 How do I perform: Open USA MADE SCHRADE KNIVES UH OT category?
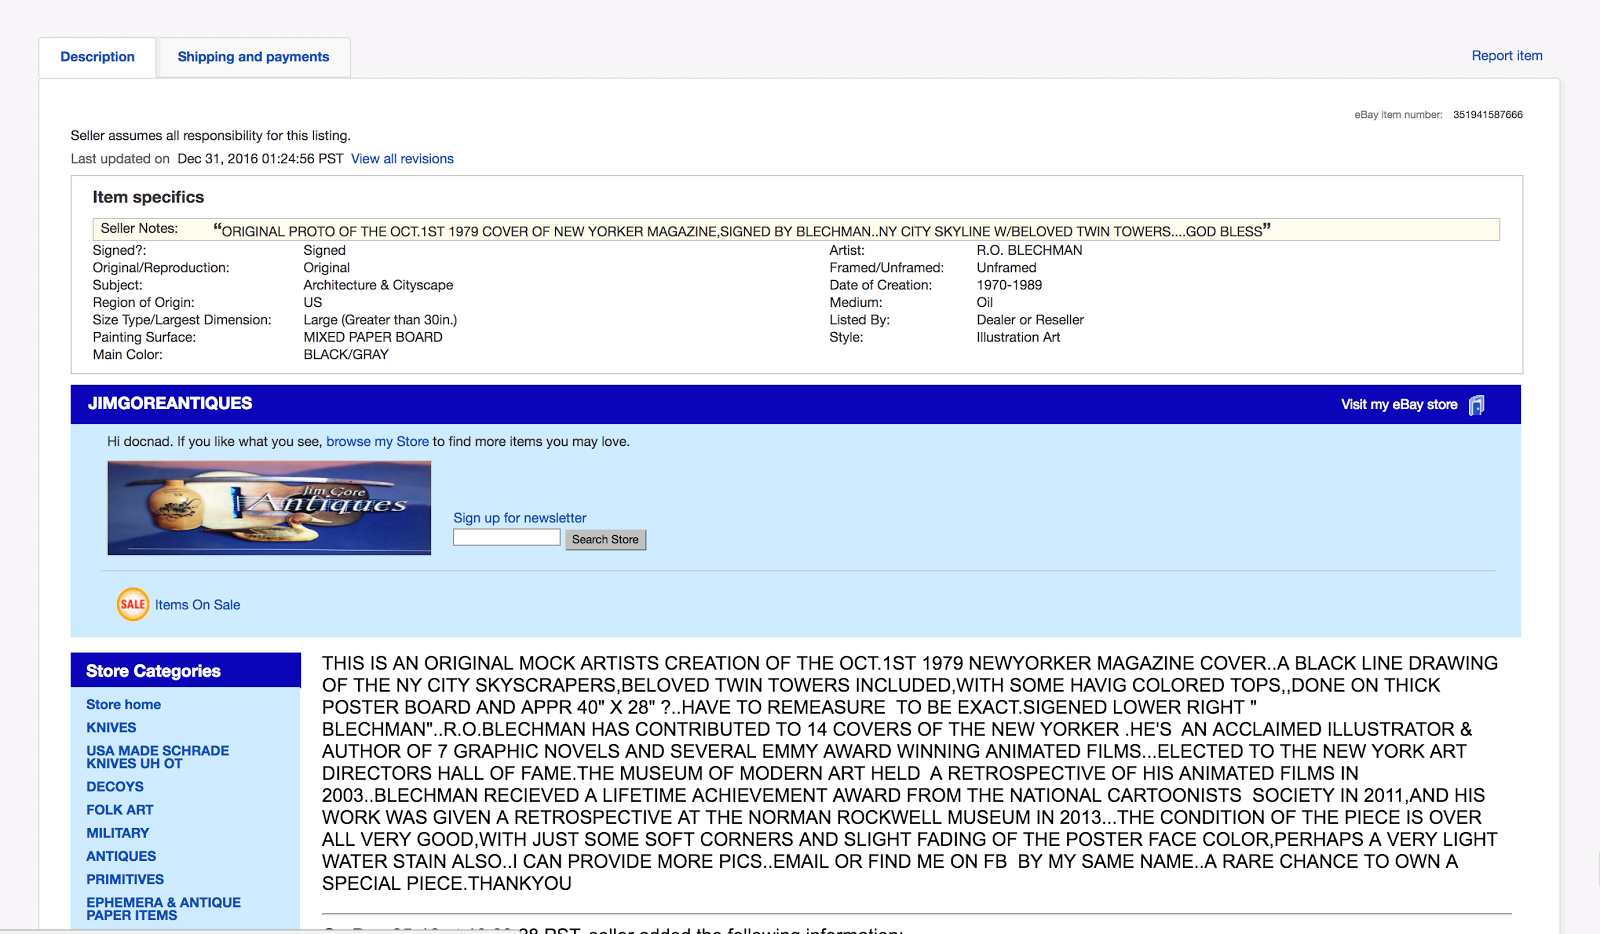click(158, 757)
